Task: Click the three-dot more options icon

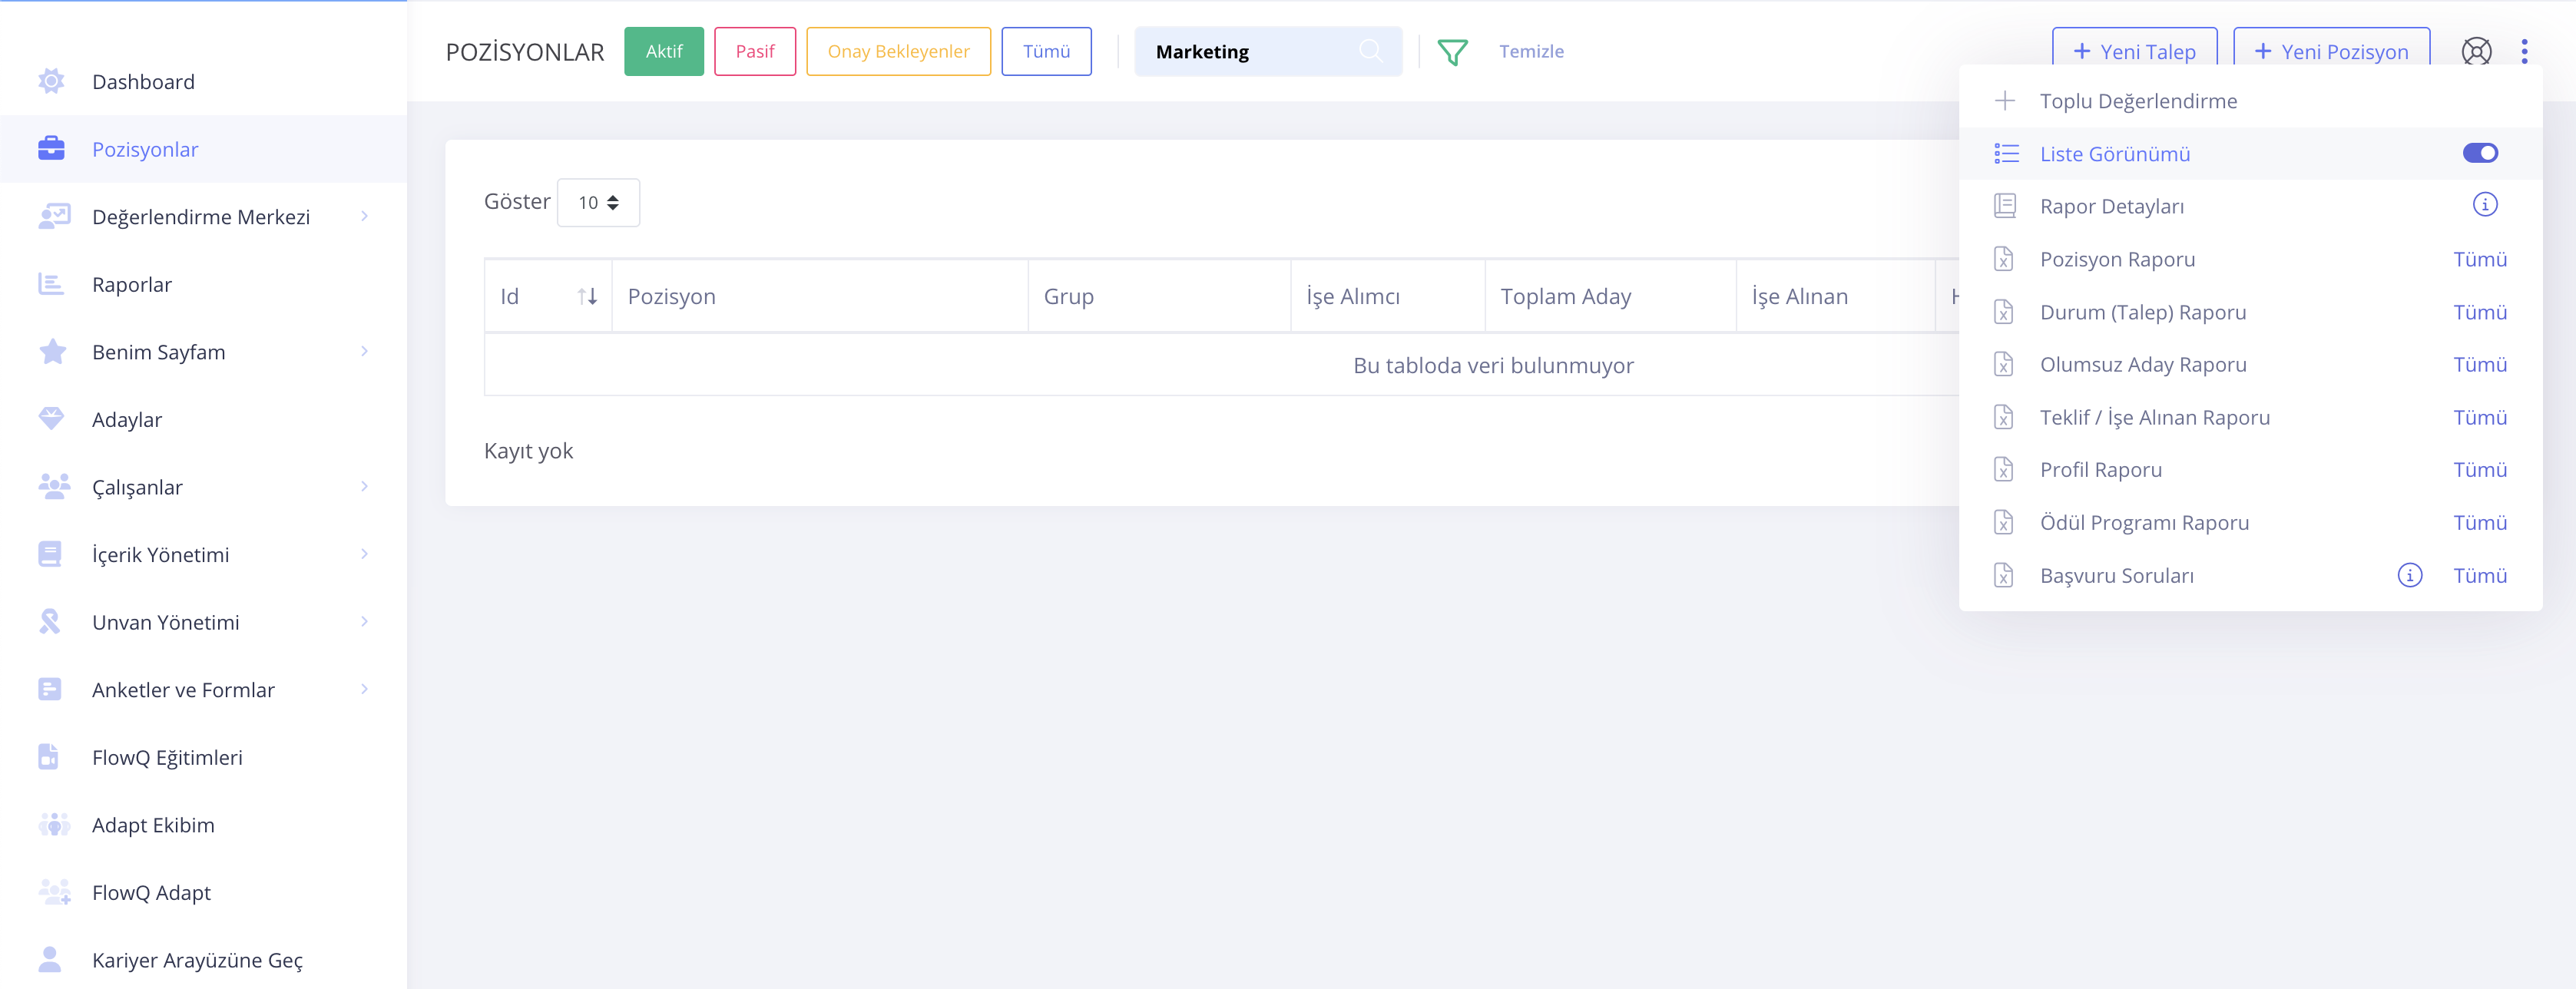Action: point(2524,51)
